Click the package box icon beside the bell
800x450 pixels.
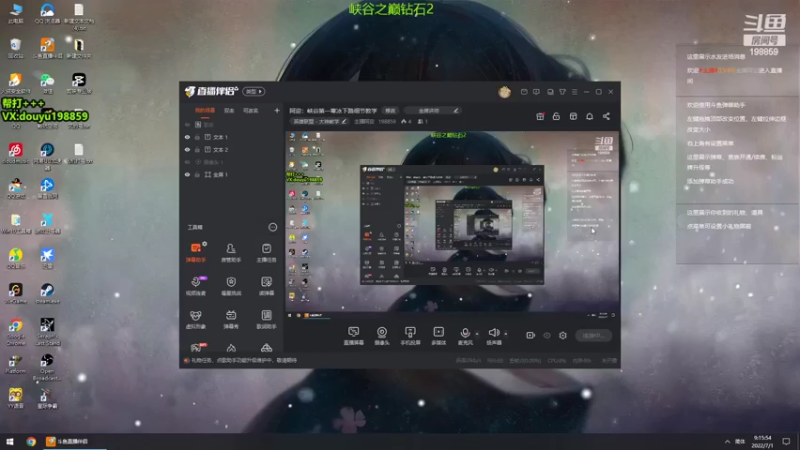click(573, 116)
